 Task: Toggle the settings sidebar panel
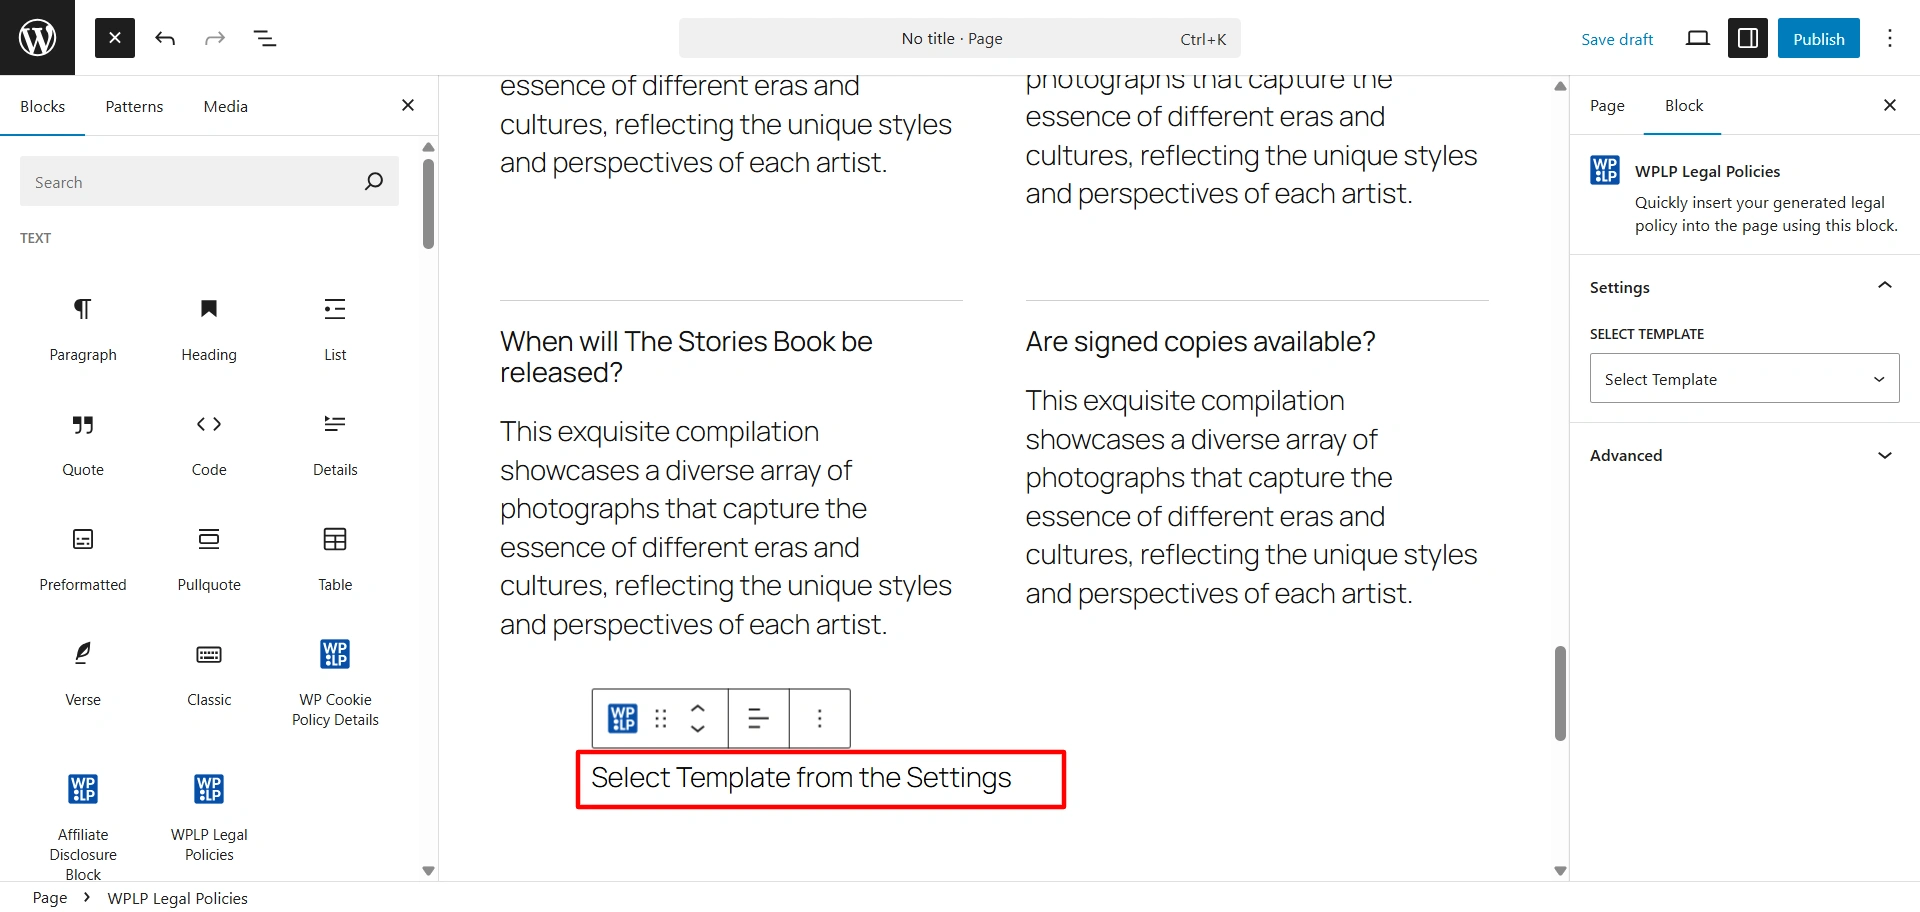pos(1747,39)
